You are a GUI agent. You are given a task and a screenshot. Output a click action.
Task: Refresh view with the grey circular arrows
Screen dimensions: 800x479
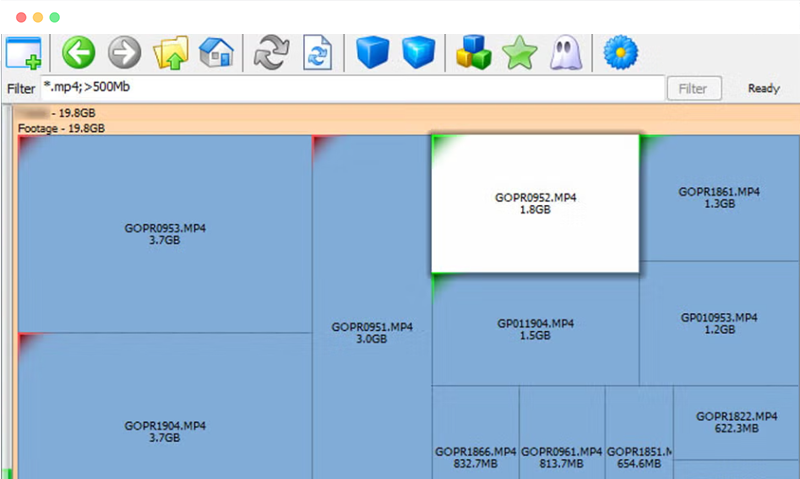(271, 52)
